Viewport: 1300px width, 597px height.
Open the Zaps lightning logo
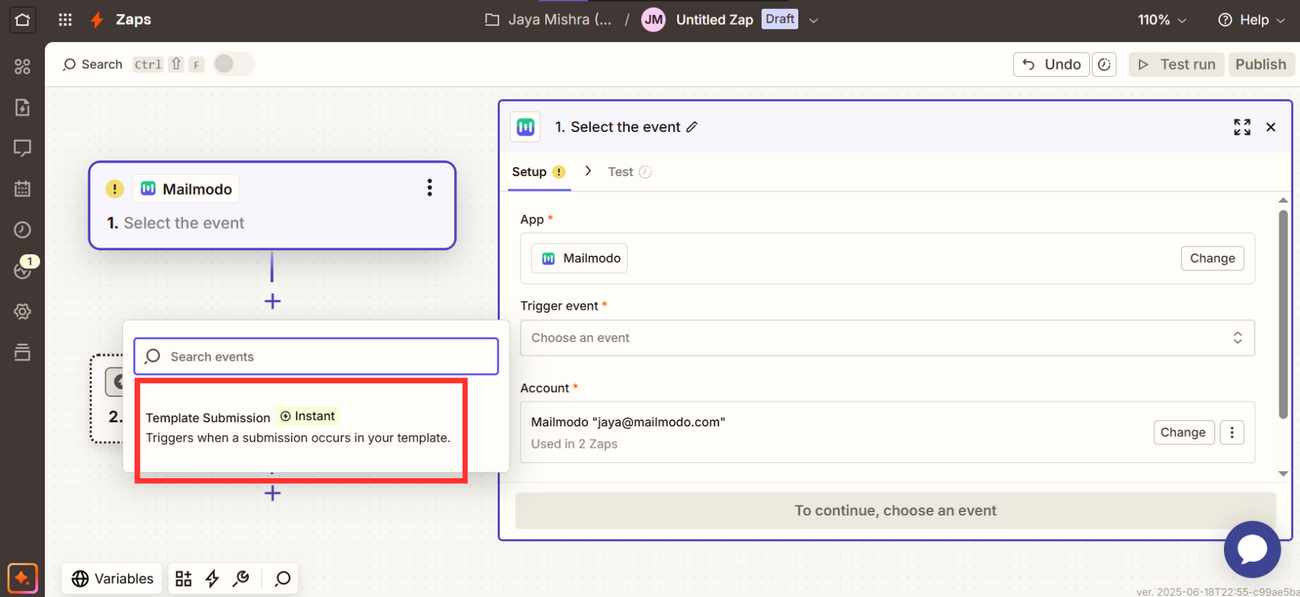97,20
